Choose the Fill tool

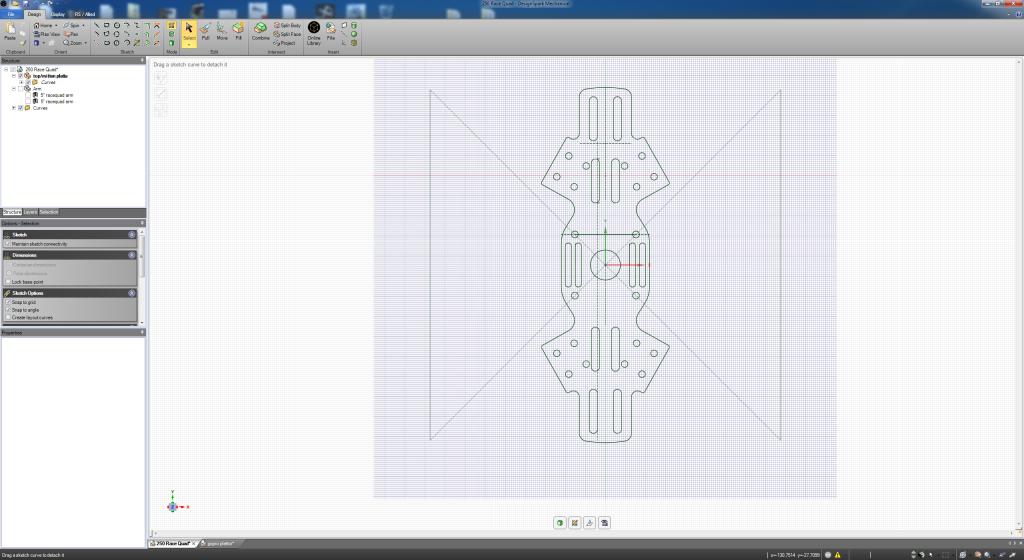[x=238, y=31]
